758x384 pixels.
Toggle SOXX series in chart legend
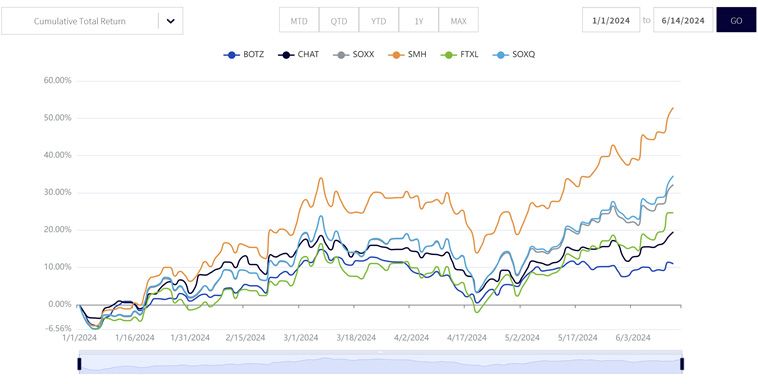point(353,55)
